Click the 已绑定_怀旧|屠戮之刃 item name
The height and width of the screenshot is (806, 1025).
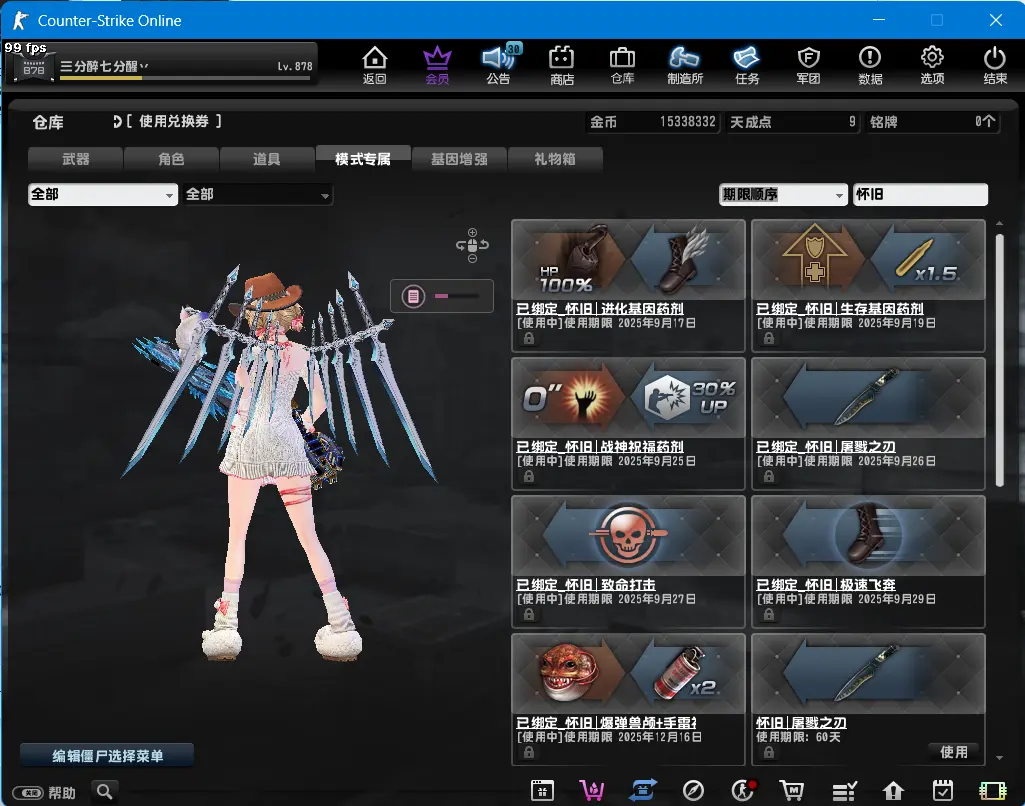coord(826,446)
